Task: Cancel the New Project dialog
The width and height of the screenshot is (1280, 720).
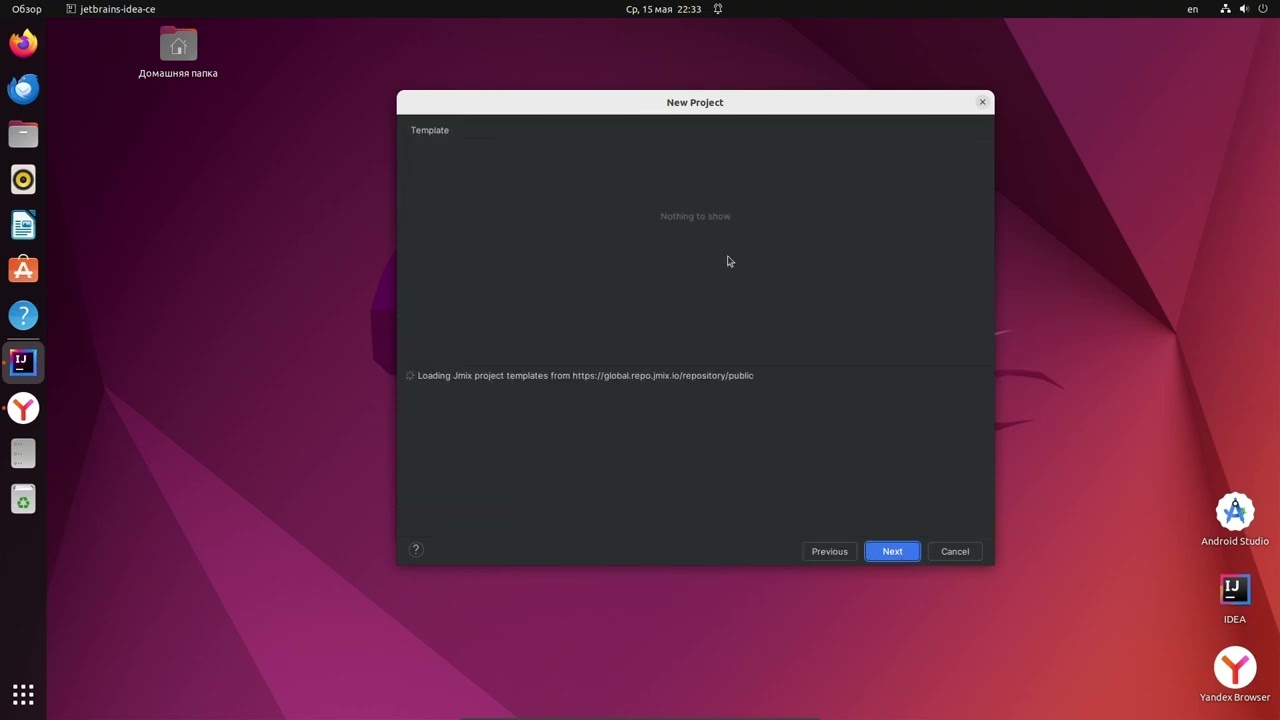Action: pyautogui.click(x=955, y=551)
